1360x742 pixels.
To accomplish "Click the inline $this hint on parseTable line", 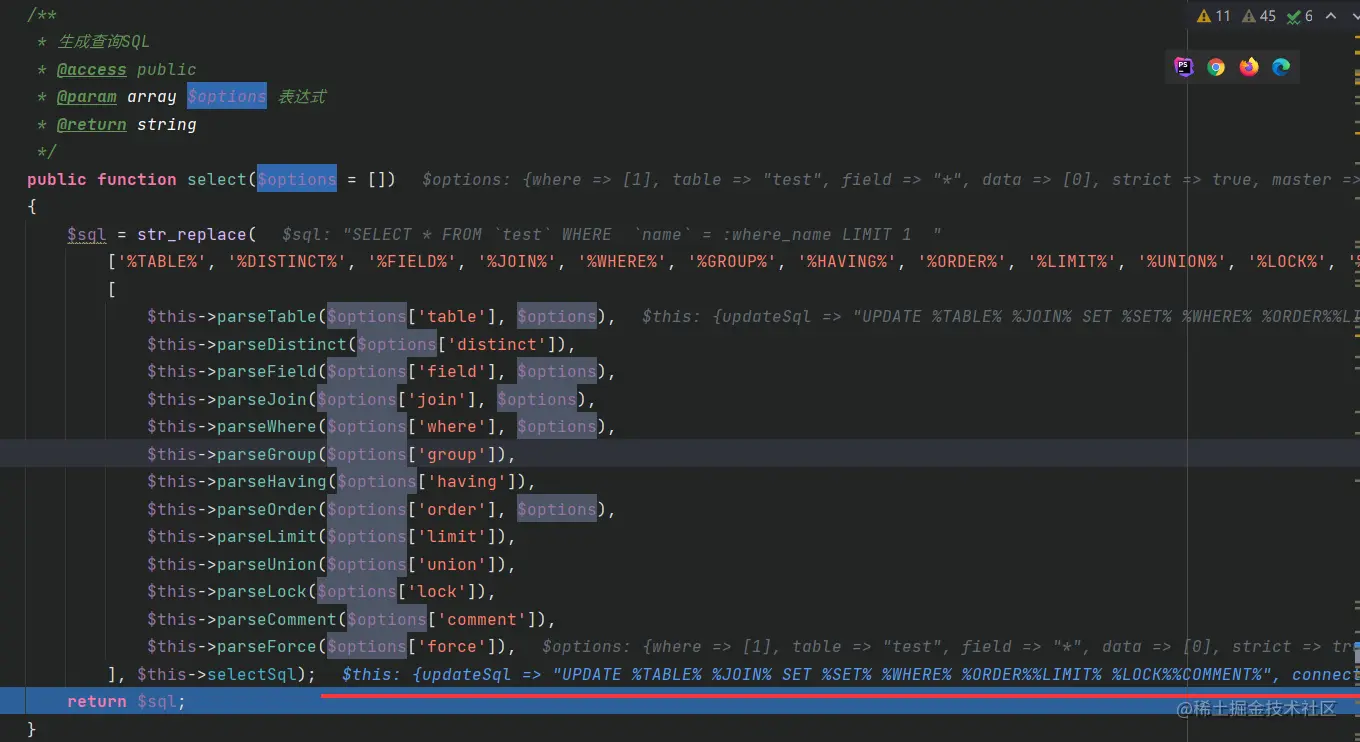I will 1000,317.
